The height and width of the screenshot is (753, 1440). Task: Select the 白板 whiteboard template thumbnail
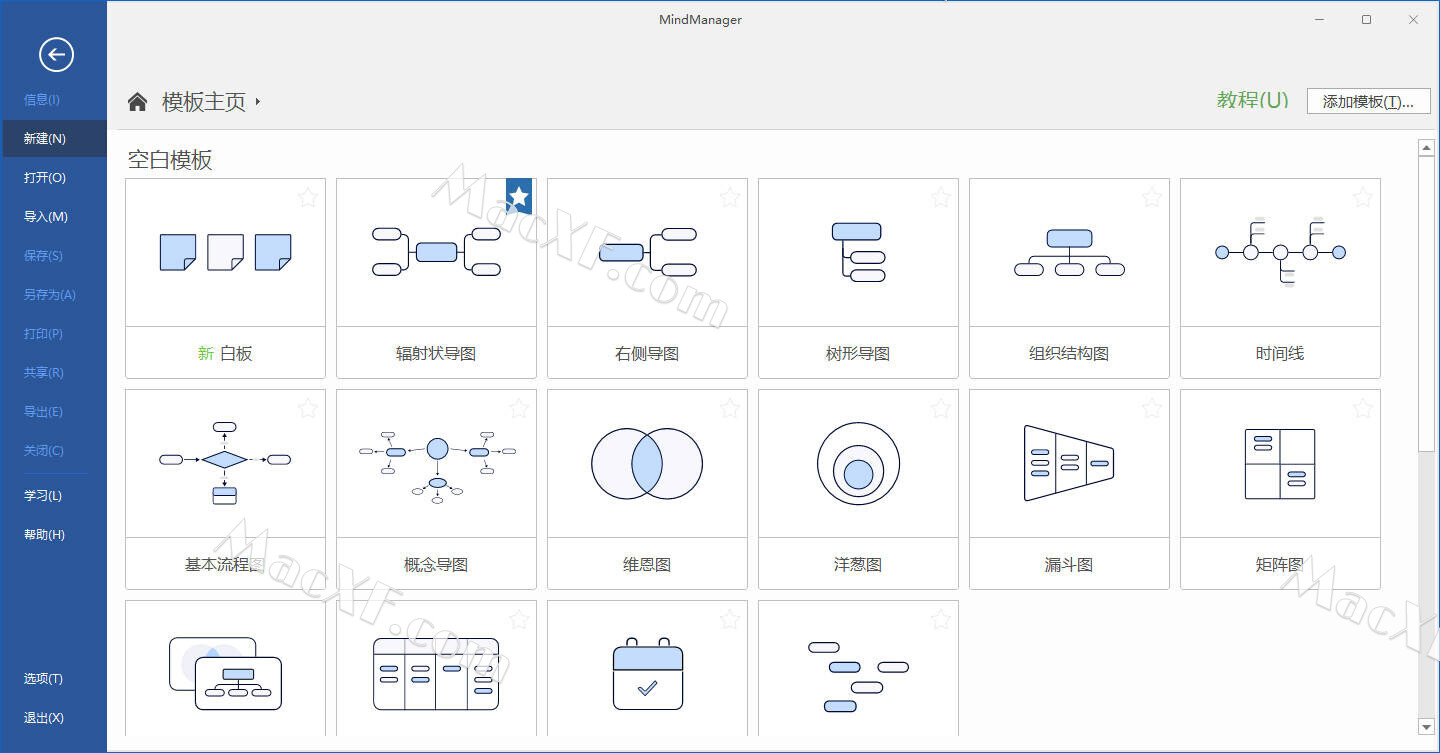225,252
